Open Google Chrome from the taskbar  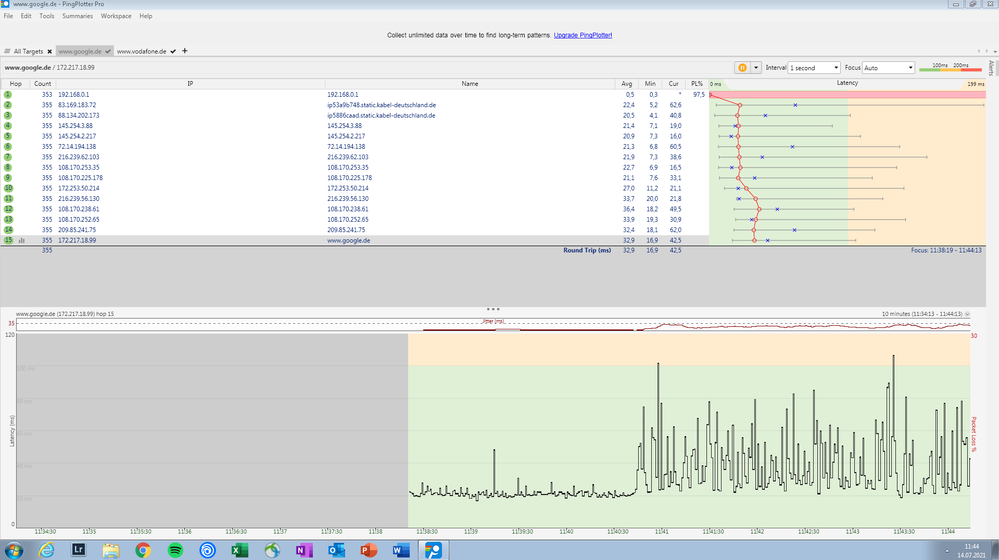coord(143,550)
